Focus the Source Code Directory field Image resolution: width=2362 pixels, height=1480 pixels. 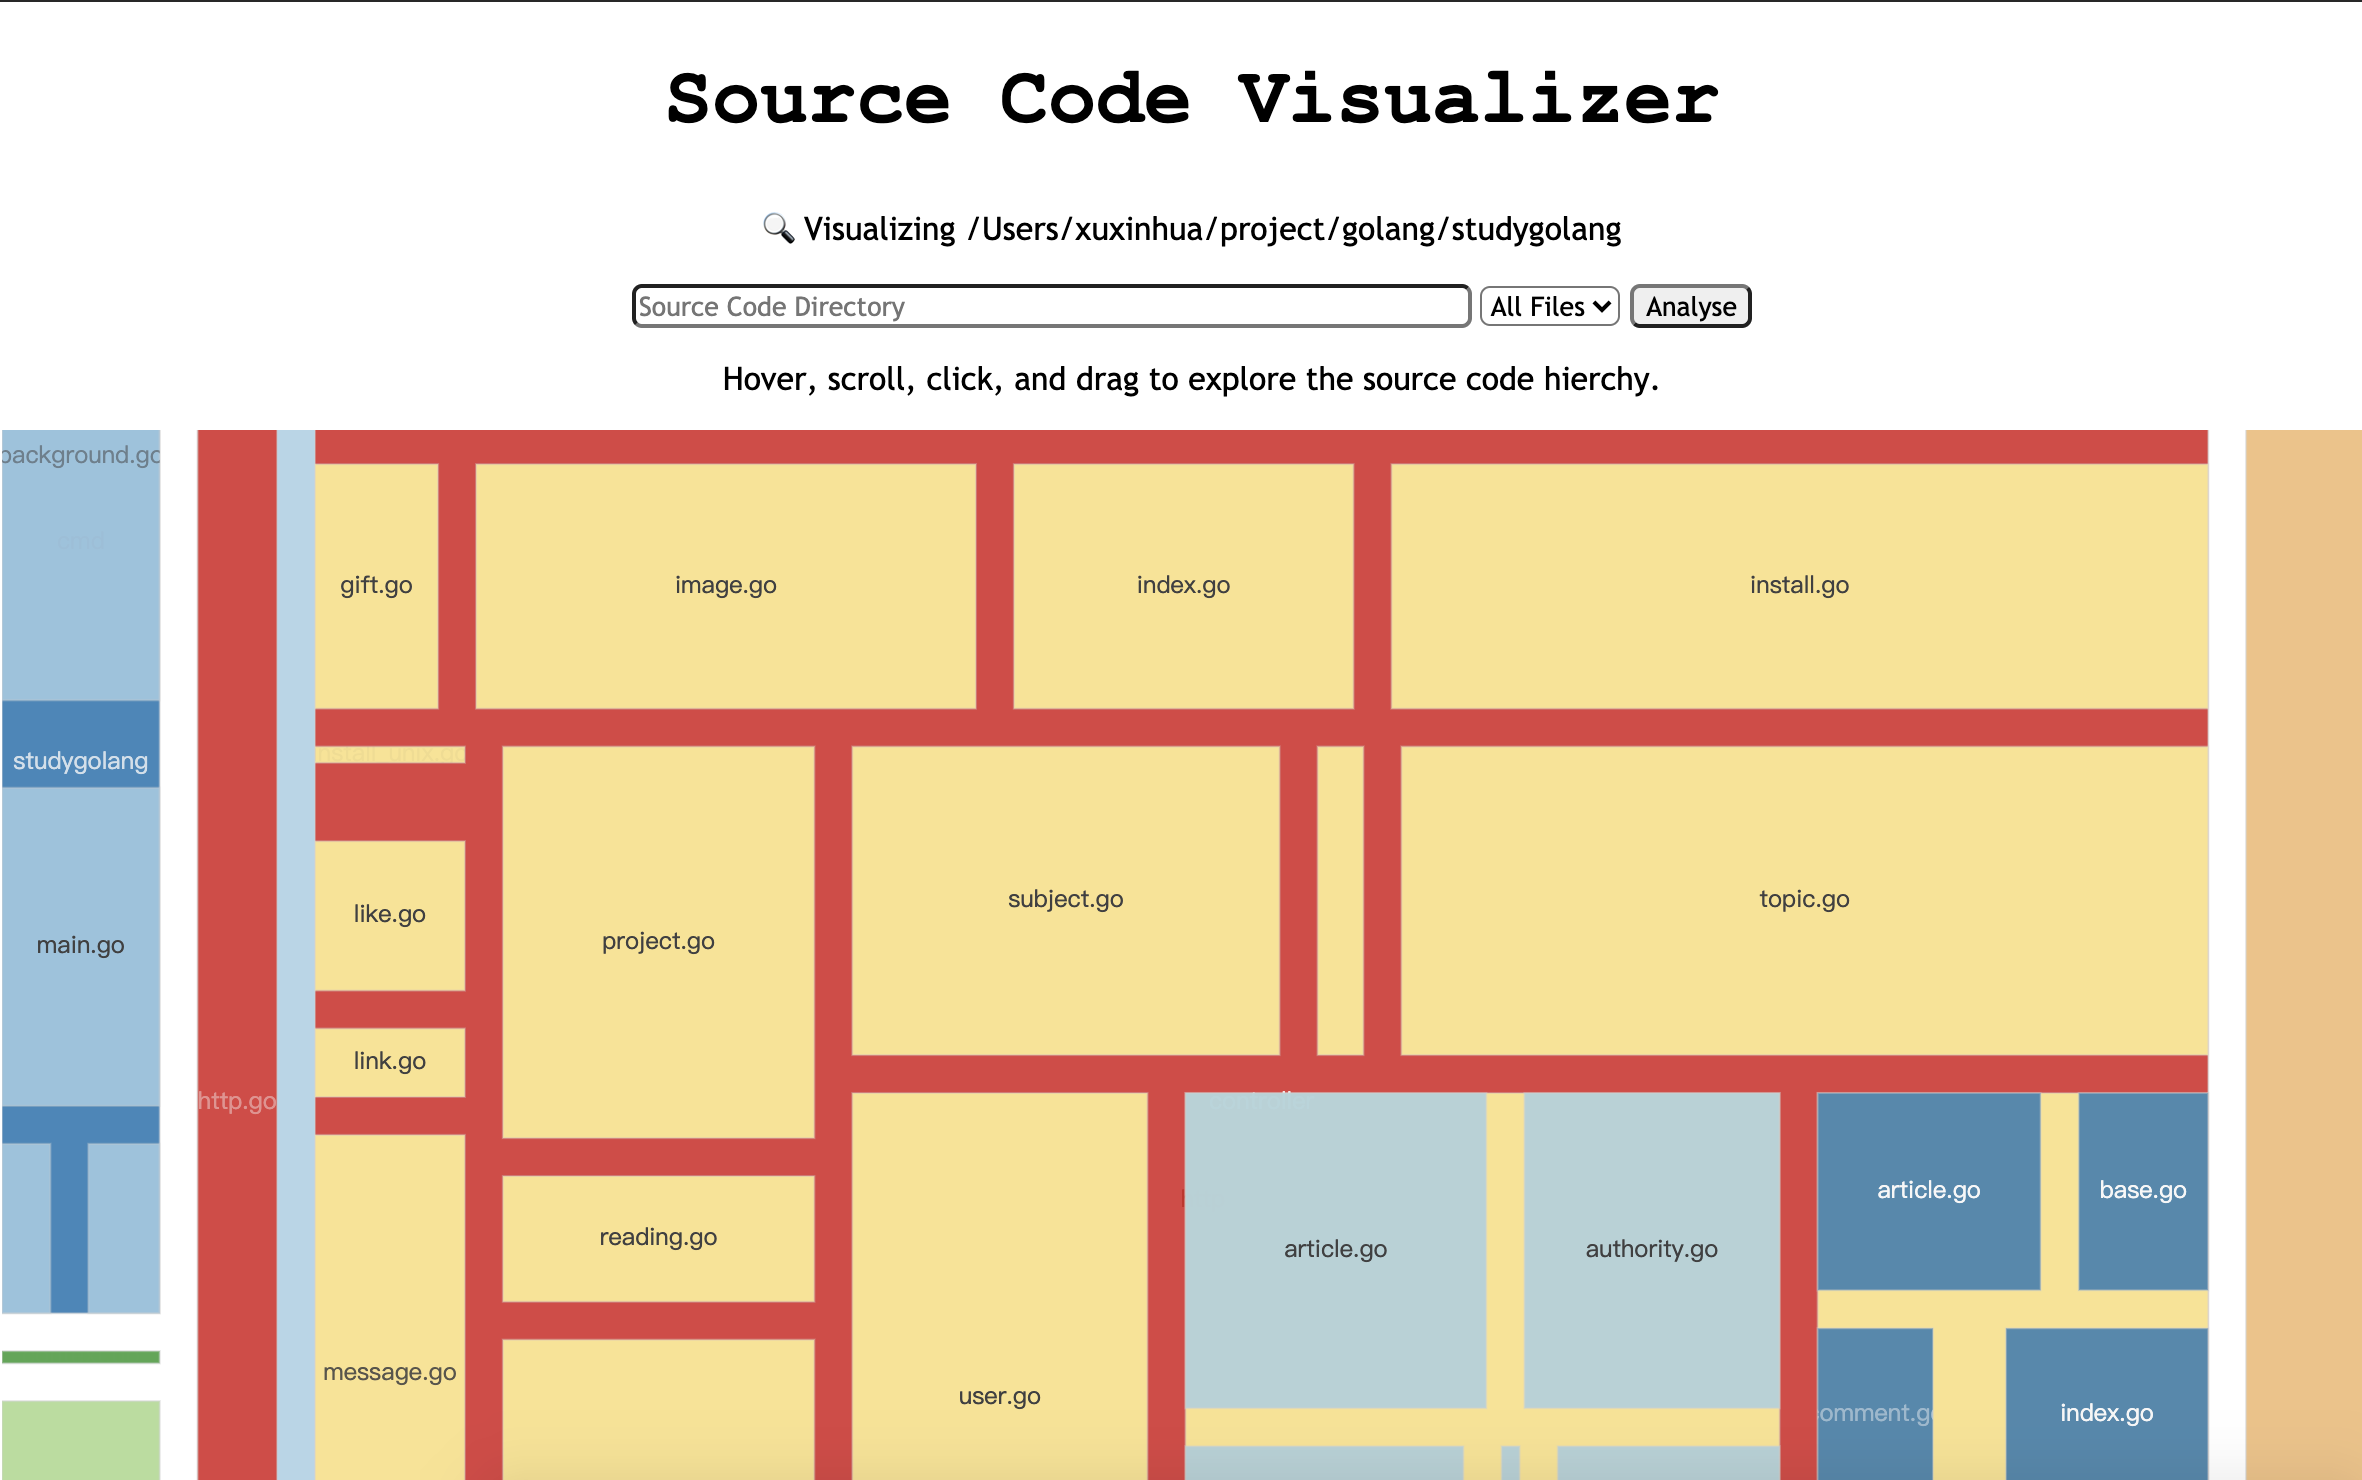tap(1050, 306)
